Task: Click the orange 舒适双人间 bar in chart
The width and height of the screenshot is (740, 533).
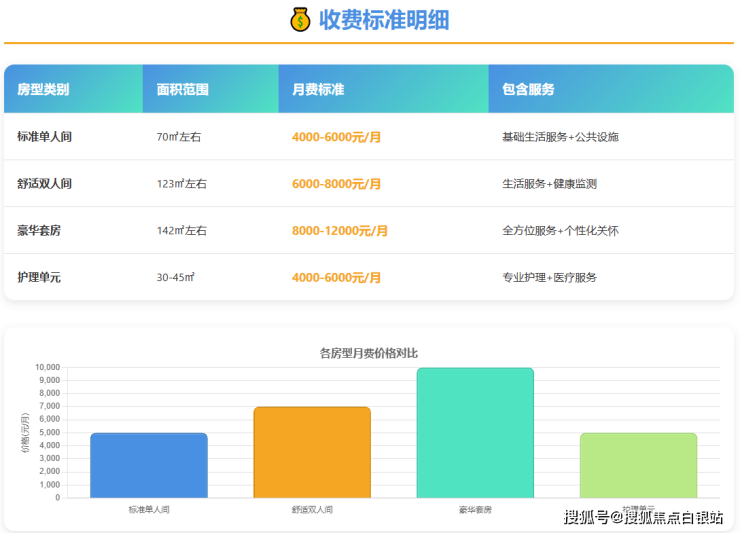Action: click(312, 452)
